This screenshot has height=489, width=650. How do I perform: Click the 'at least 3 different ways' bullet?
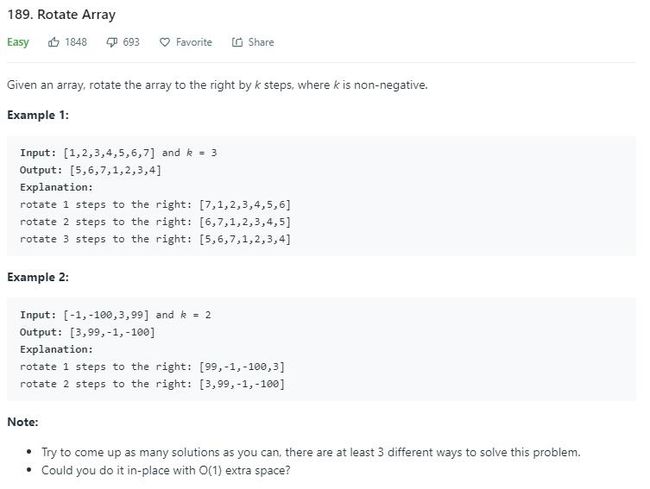[x=310, y=452]
